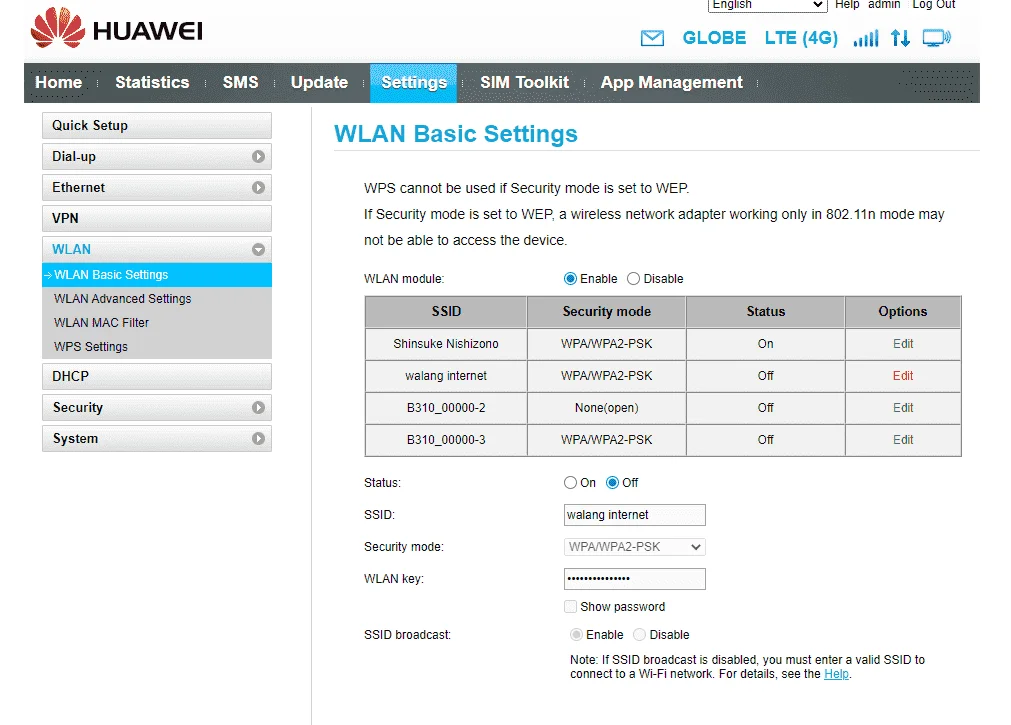Click the Shinsuke Nishizono SSID cell
1011x725 pixels.
click(x=446, y=344)
